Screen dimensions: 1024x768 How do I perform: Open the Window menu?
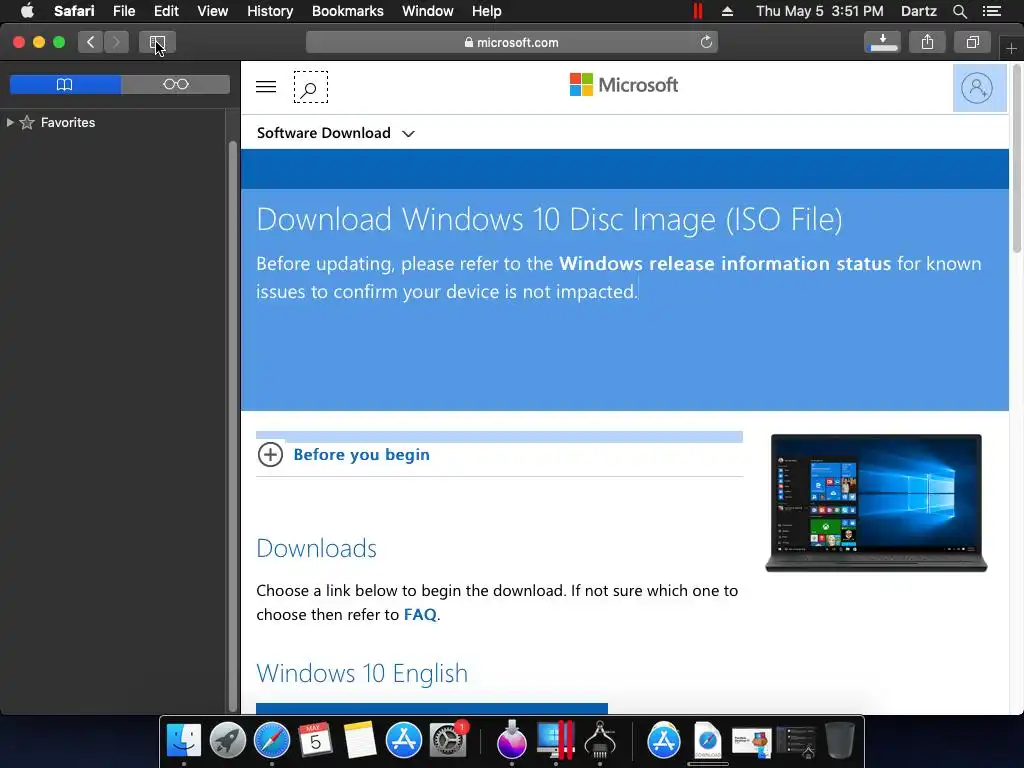pos(428,11)
